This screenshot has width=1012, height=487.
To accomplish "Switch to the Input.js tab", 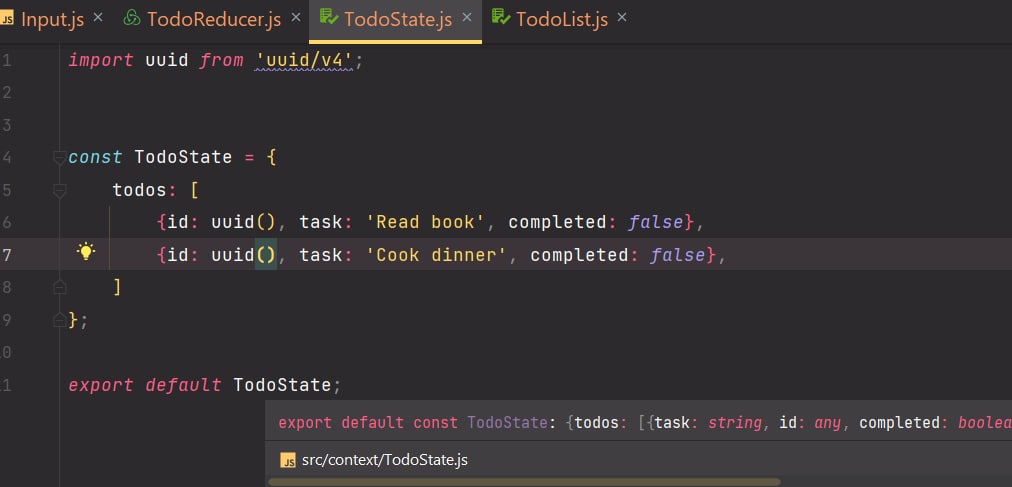I will tap(52, 19).
